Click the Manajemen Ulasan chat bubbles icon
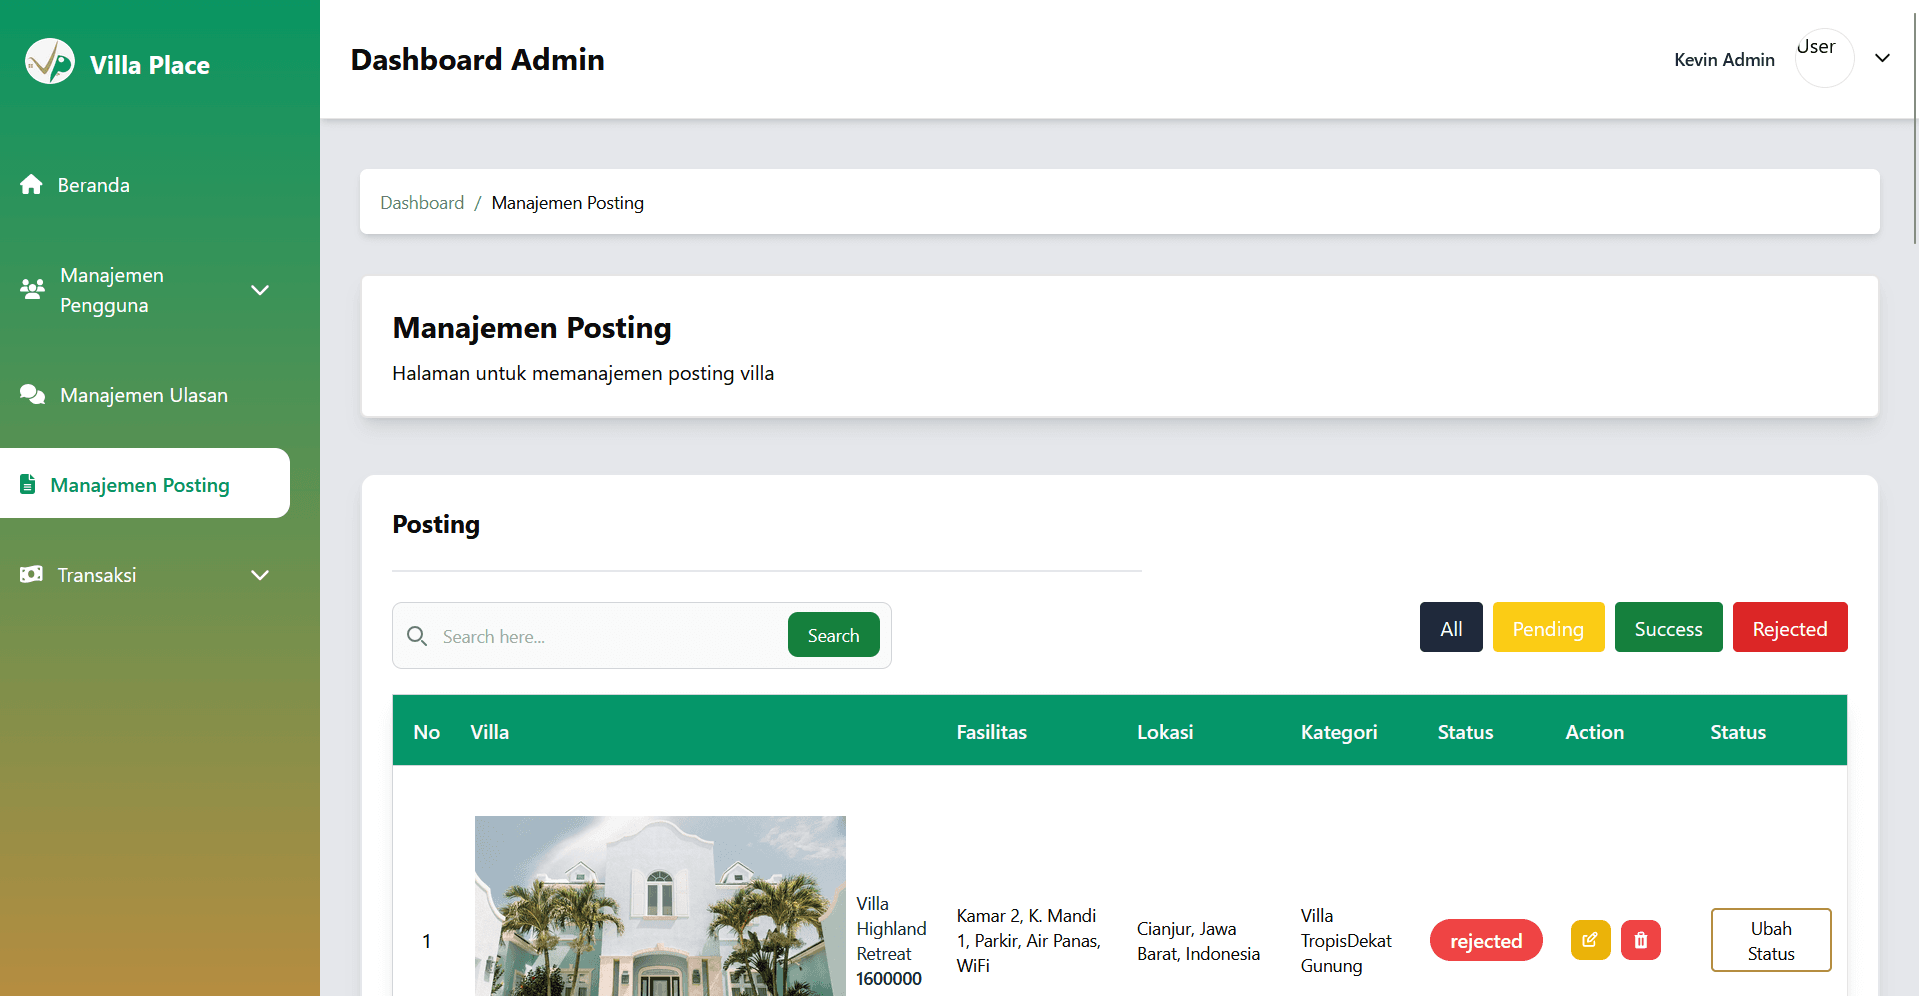 (32, 395)
